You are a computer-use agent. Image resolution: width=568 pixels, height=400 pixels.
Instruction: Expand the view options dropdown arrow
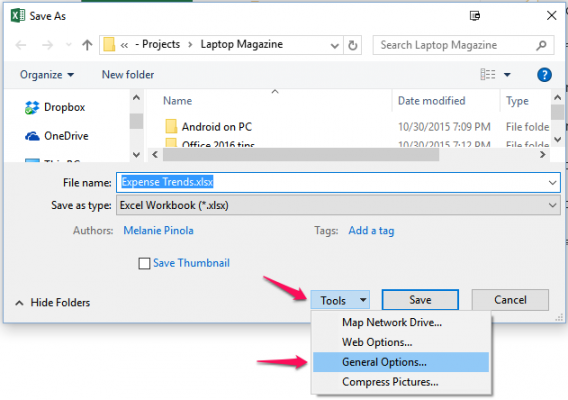click(507, 75)
